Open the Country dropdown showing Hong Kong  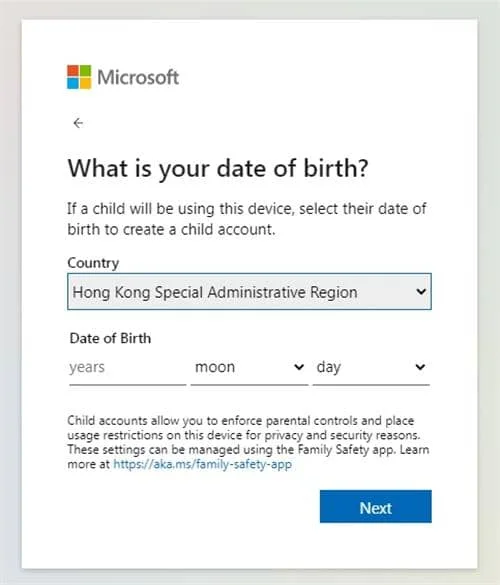(x=249, y=291)
